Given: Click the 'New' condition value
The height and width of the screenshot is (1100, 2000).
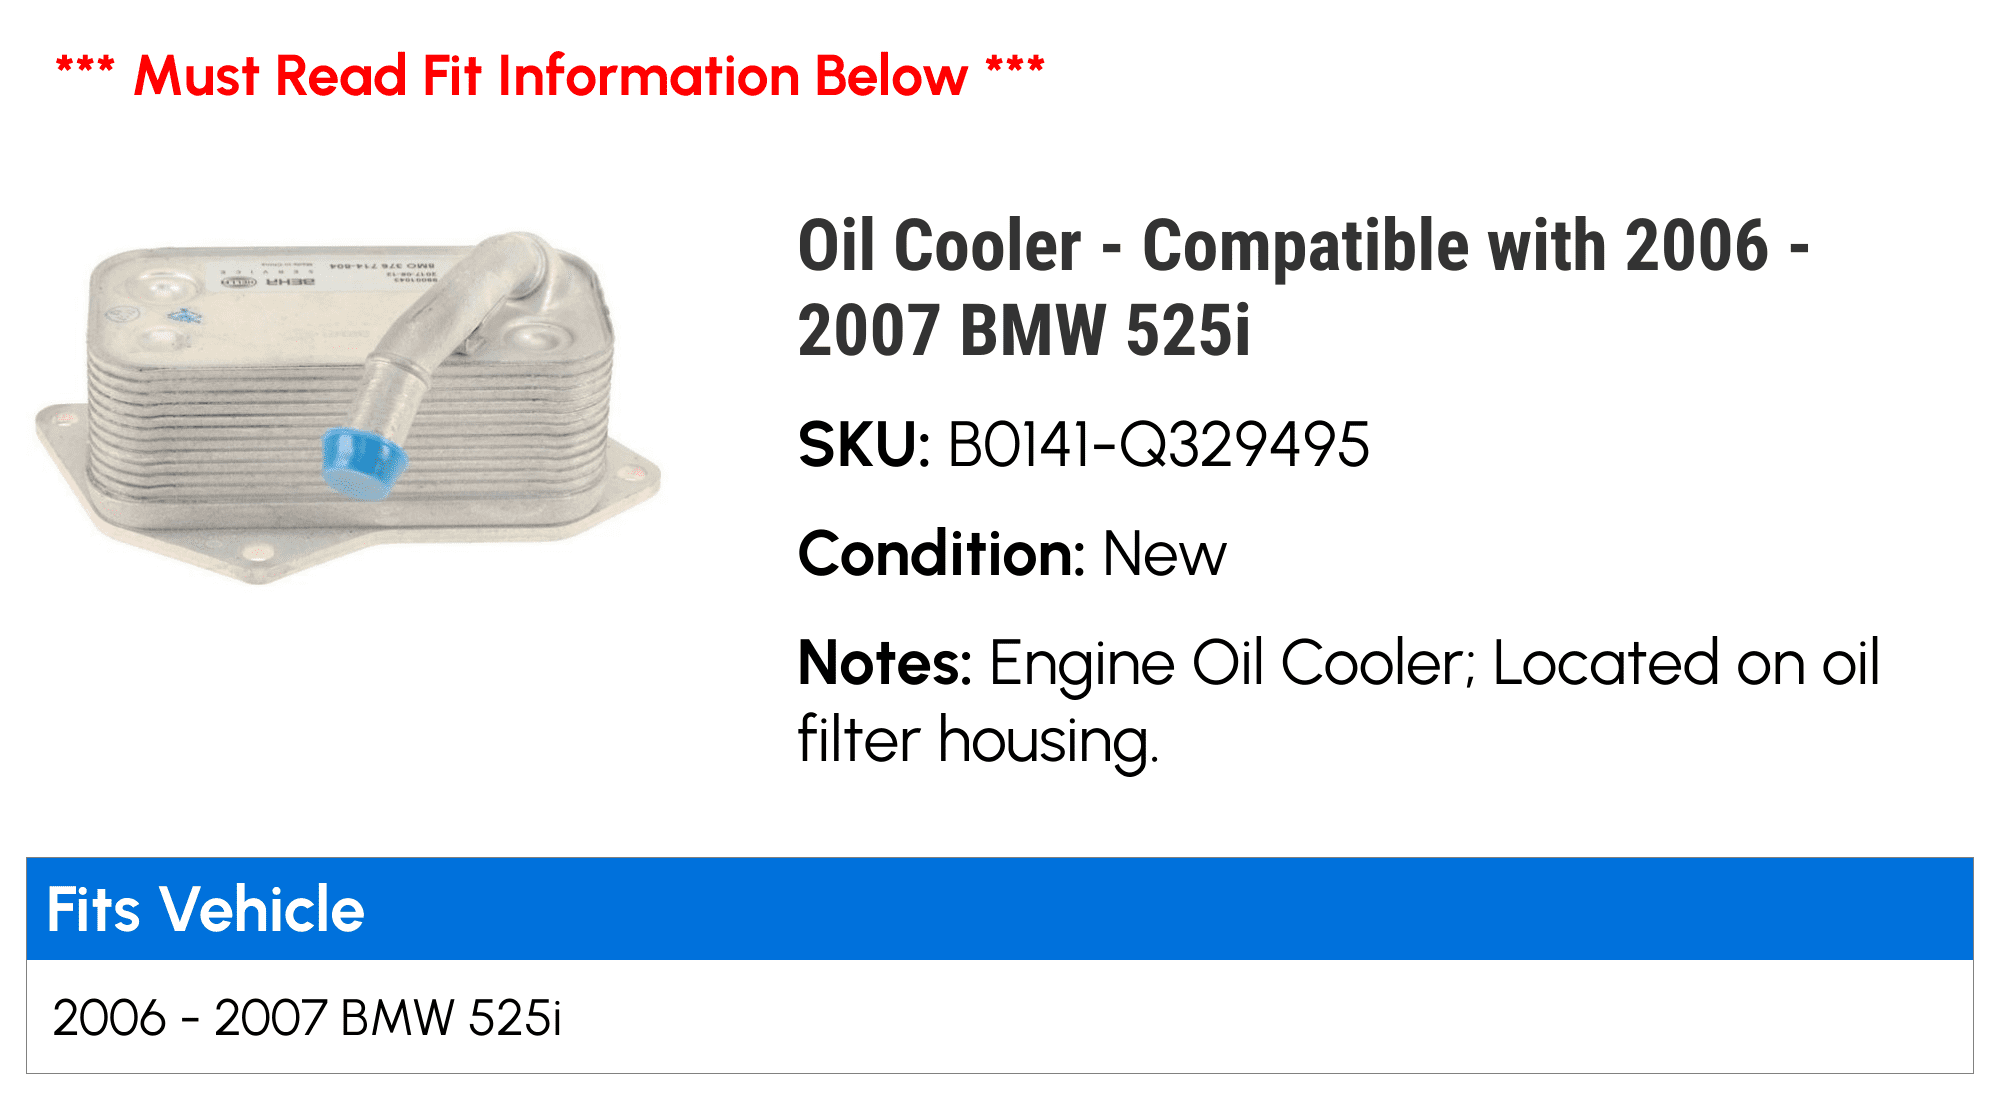Looking at the screenshot, I should pos(1164,554).
